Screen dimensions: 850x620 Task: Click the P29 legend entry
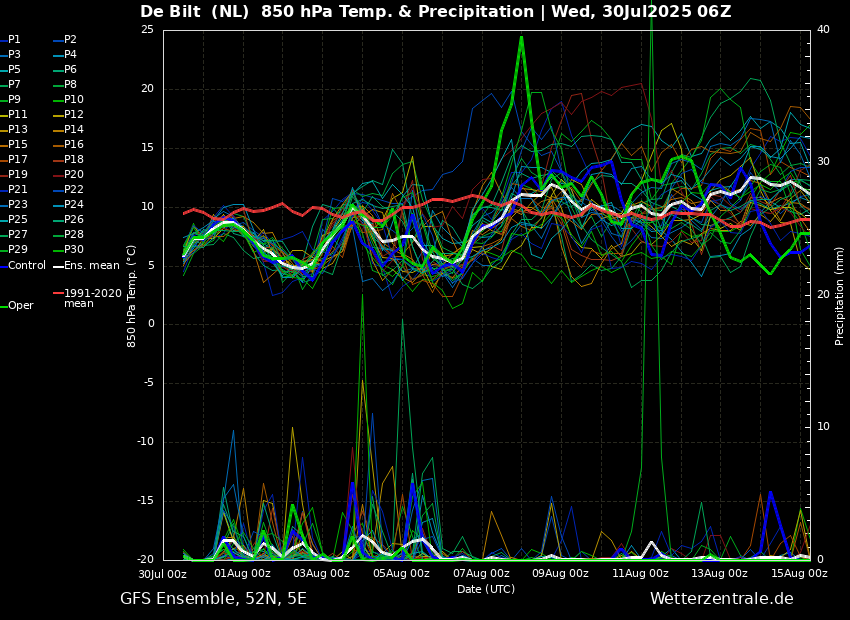18,249
